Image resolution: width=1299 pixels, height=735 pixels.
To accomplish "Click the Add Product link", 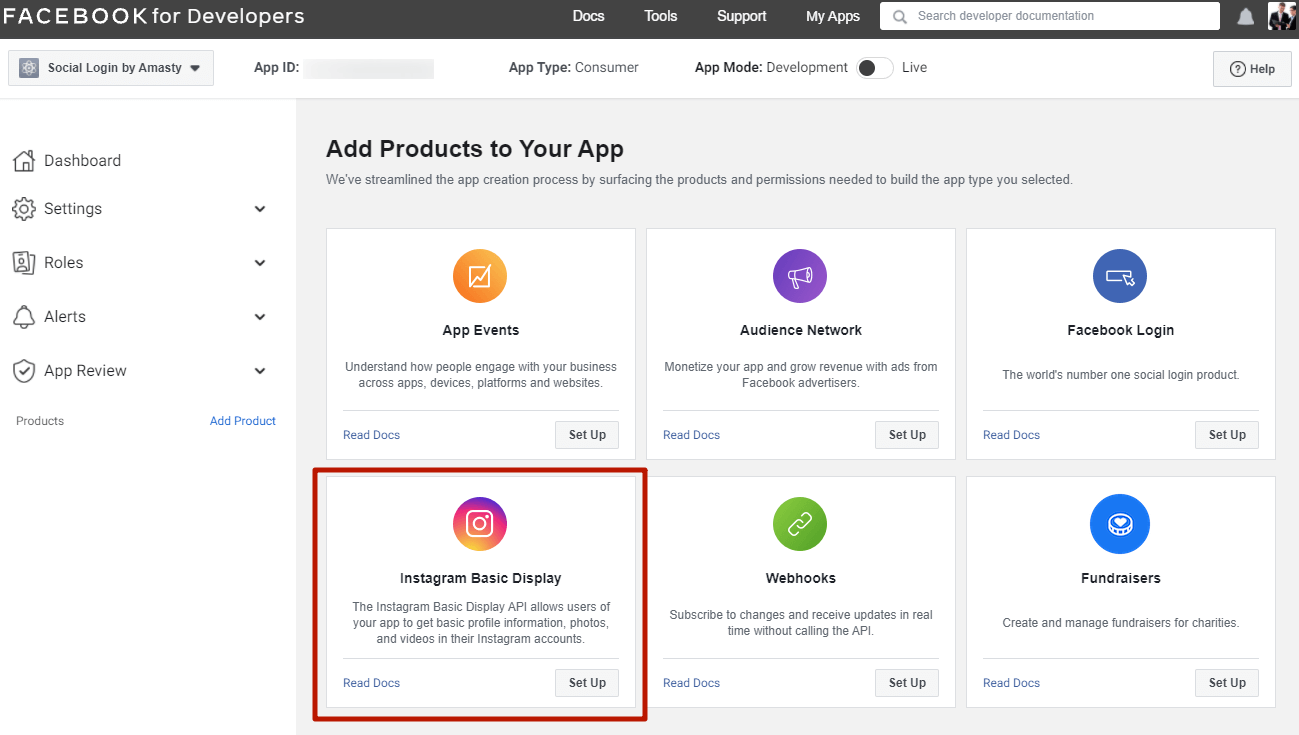I will click(243, 421).
